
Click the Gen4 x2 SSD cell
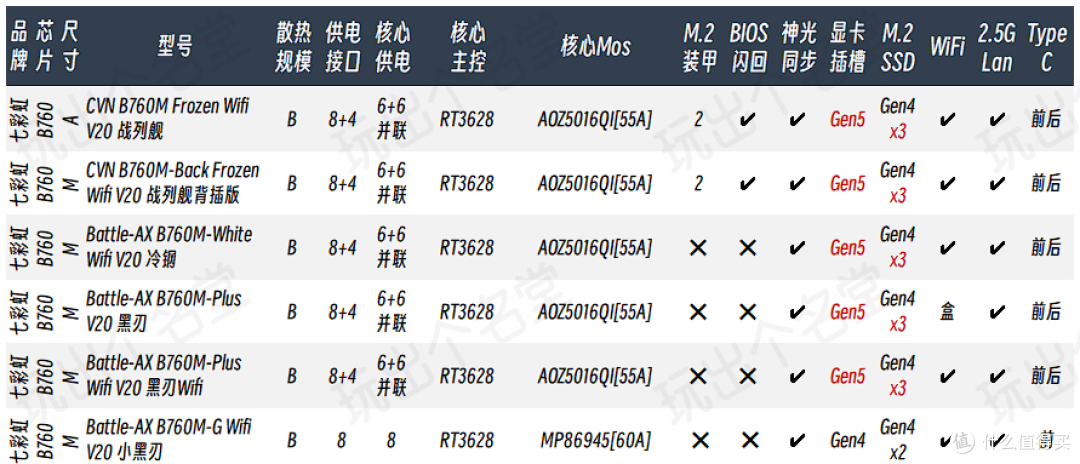coord(897,441)
